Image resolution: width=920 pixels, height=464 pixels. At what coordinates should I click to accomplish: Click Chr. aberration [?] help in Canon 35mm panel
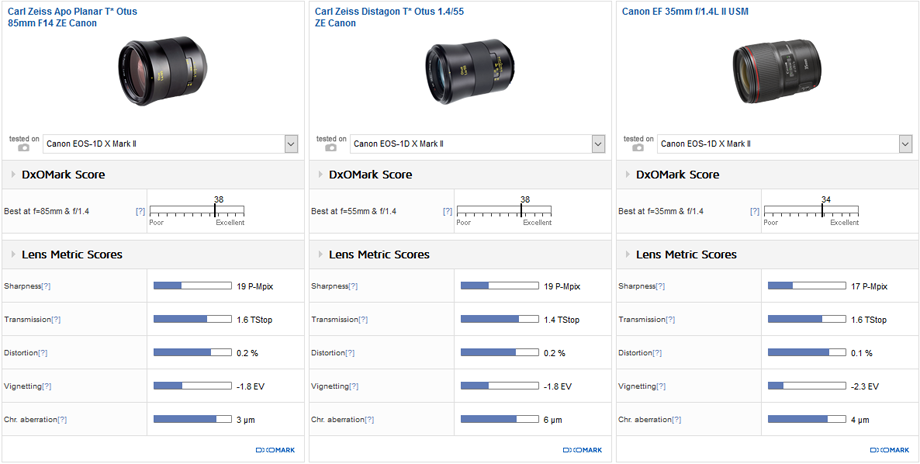click(677, 420)
